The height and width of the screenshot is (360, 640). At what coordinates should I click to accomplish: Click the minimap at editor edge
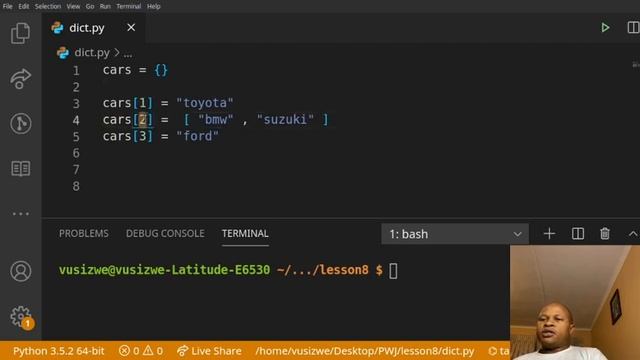pyautogui.click(x=636, y=64)
